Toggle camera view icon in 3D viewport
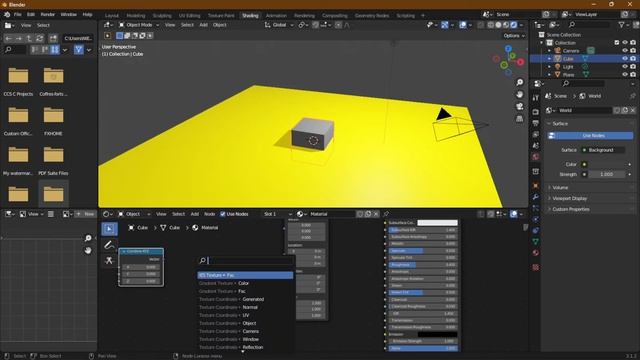This screenshot has height=360, width=640. click(520, 107)
